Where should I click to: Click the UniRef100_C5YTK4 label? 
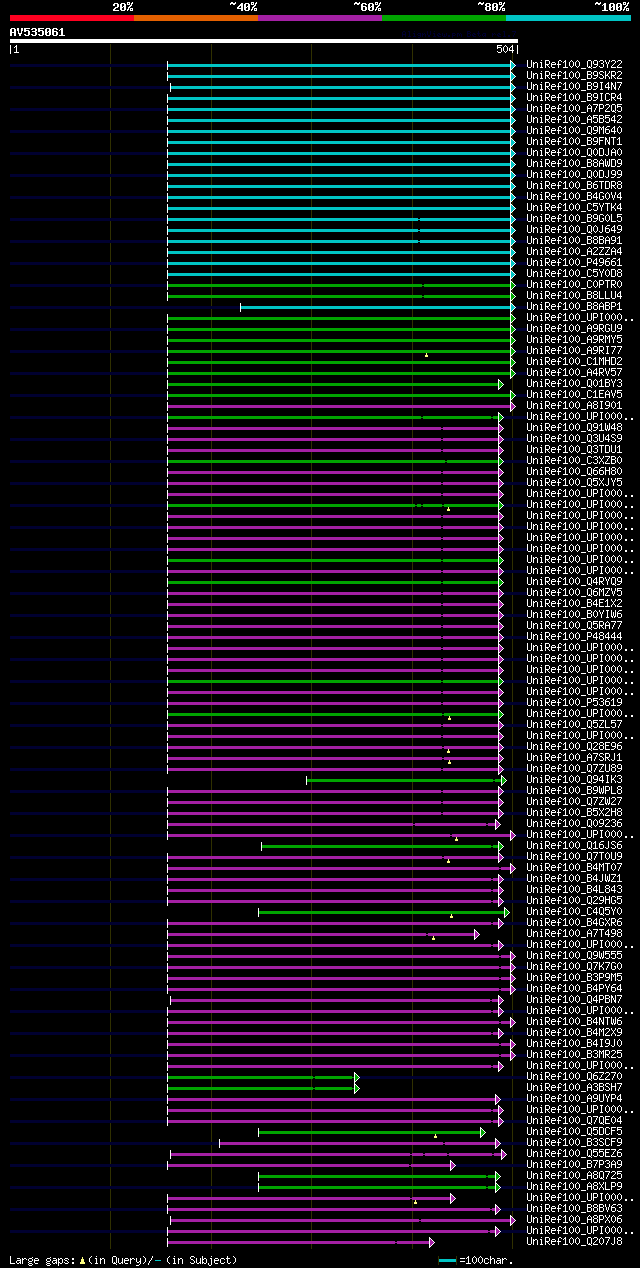click(x=574, y=207)
